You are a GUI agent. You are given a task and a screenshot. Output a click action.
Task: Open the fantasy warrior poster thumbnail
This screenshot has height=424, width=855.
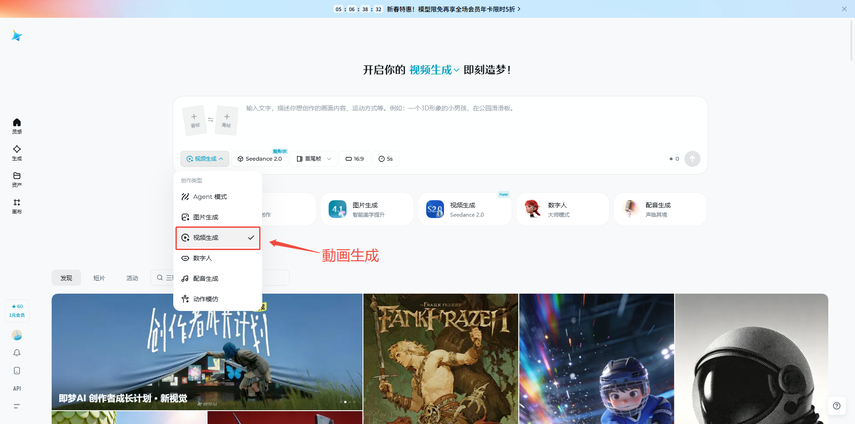[441, 359]
